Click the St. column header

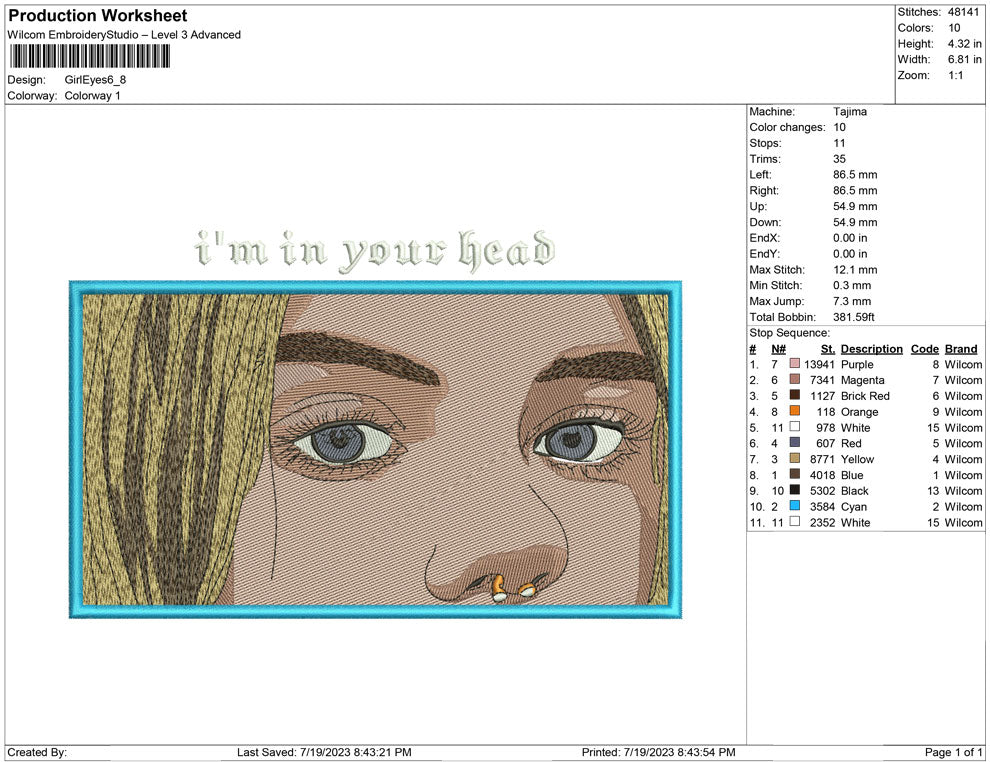pyautogui.click(x=827, y=349)
